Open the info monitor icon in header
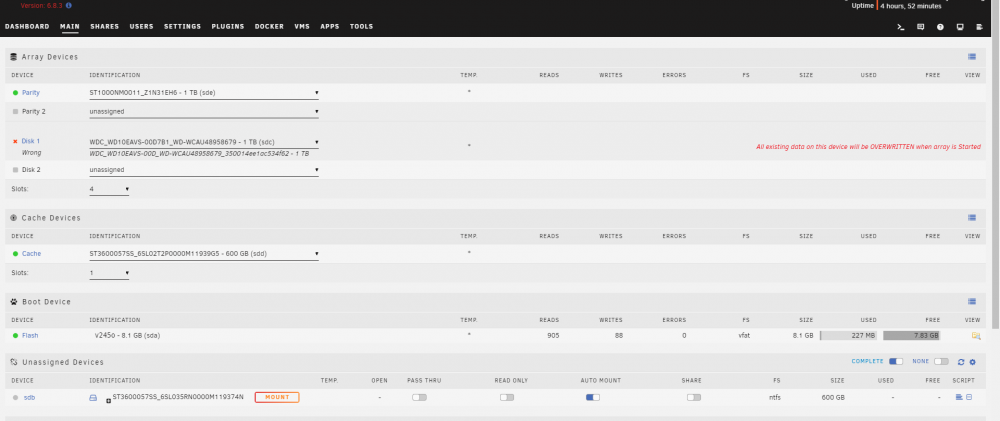 (x=960, y=27)
